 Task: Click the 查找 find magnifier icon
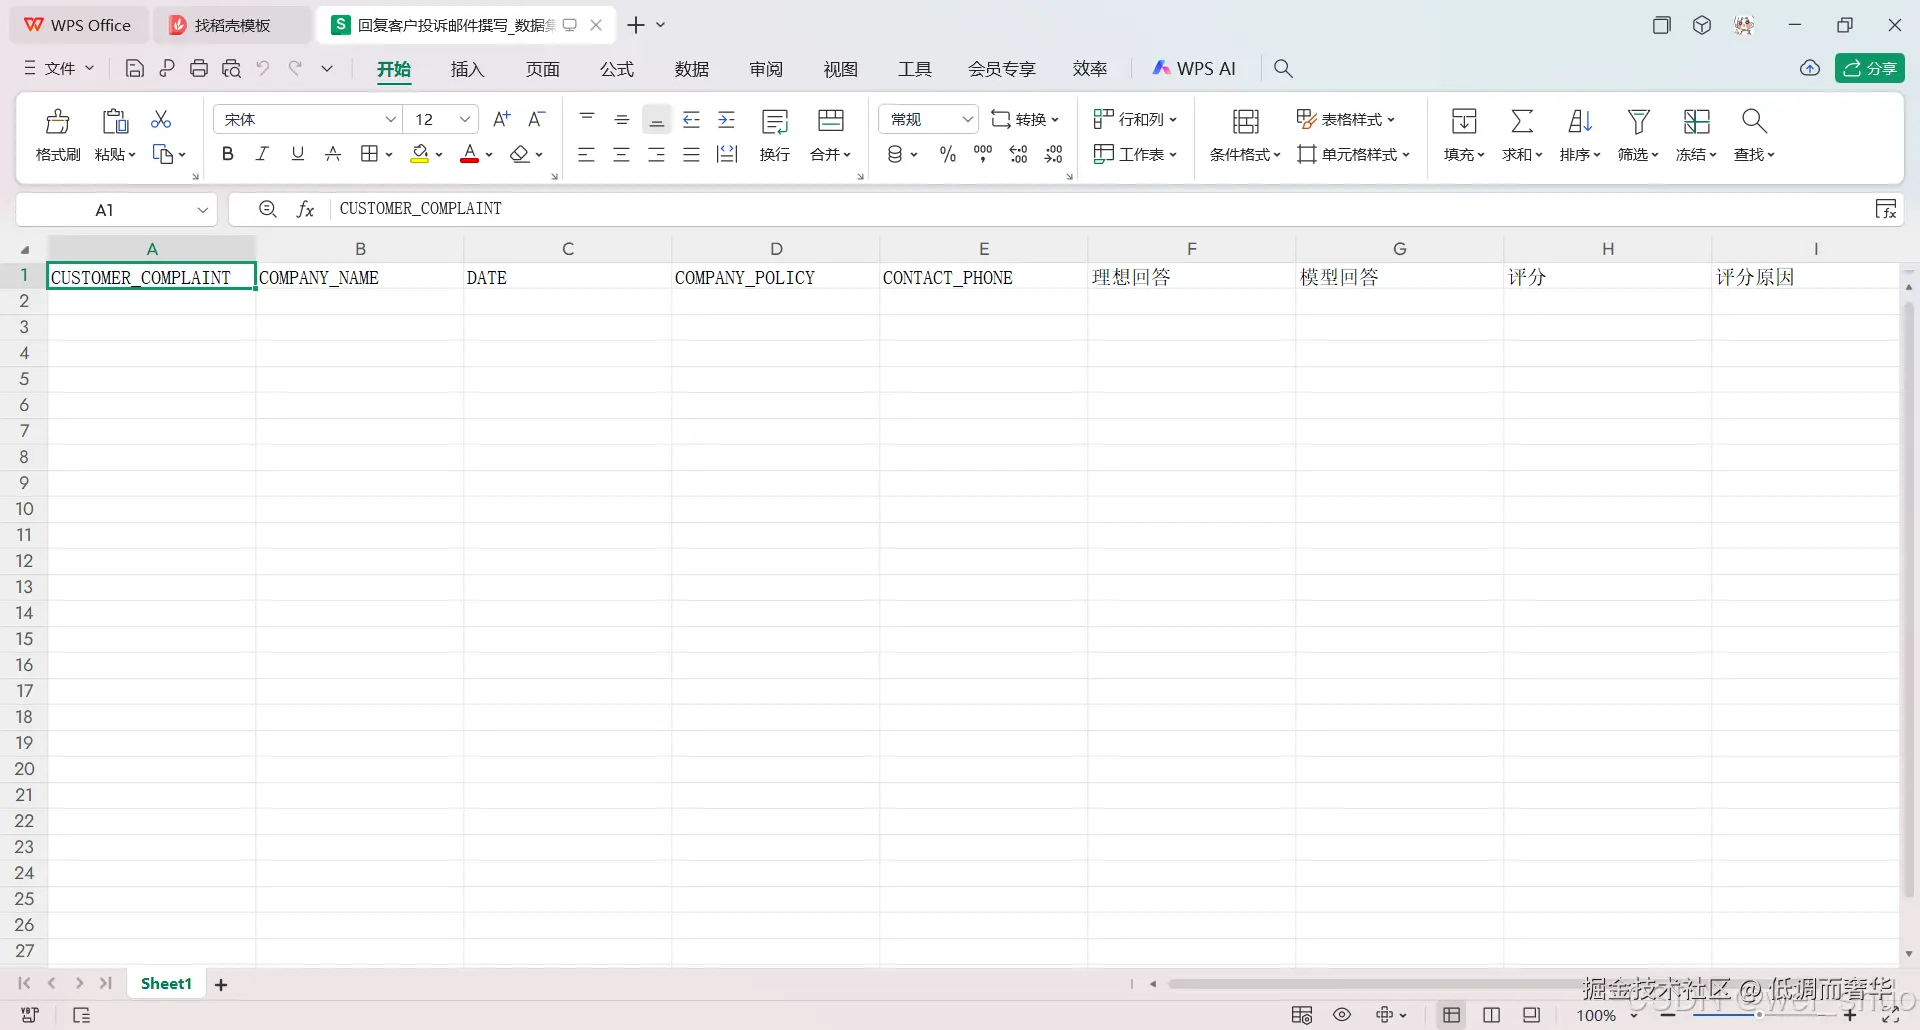pos(1754,121)
